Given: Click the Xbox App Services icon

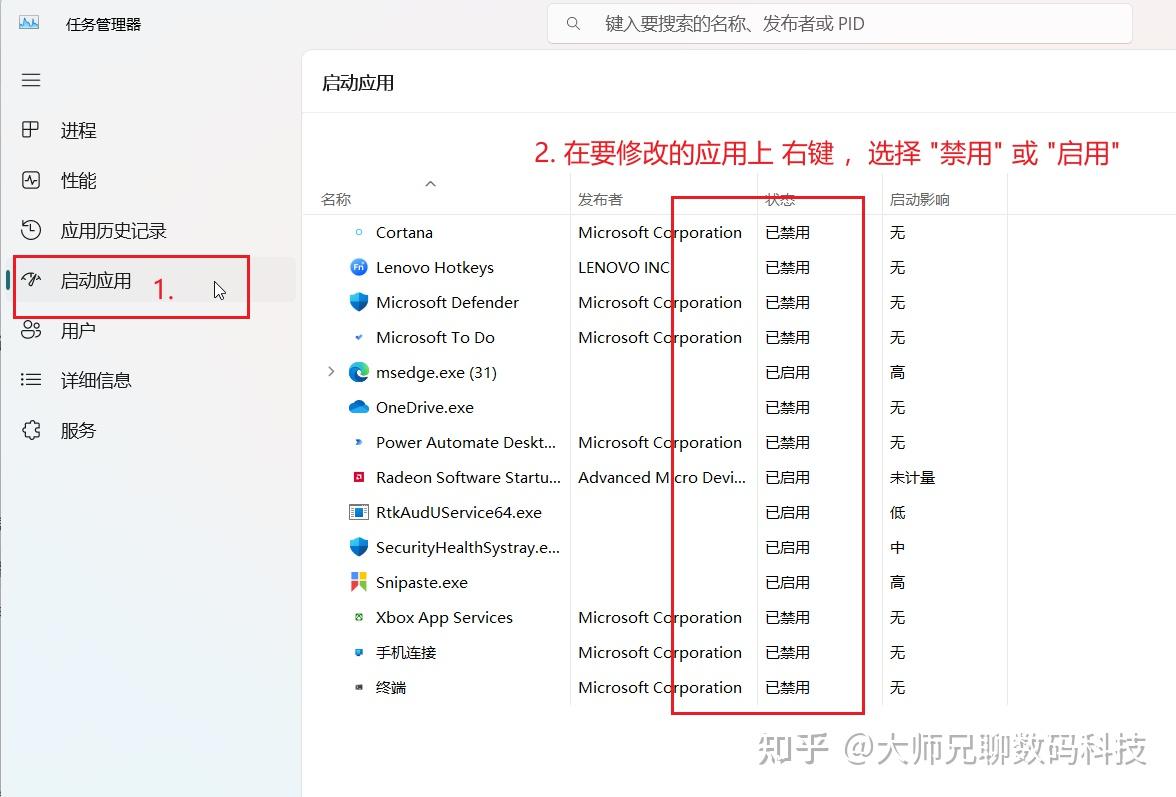Looking at the screenshot, I should pyautogui.click(x=358, y=617).
